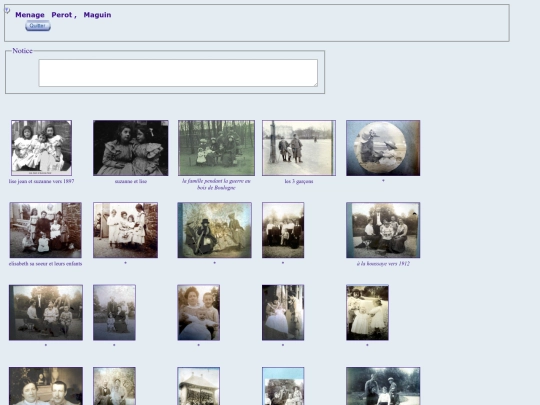Open photo 'la famille pendant la guerre'
The width and height of the screenshot is (540, 405).
click(216, 148)
